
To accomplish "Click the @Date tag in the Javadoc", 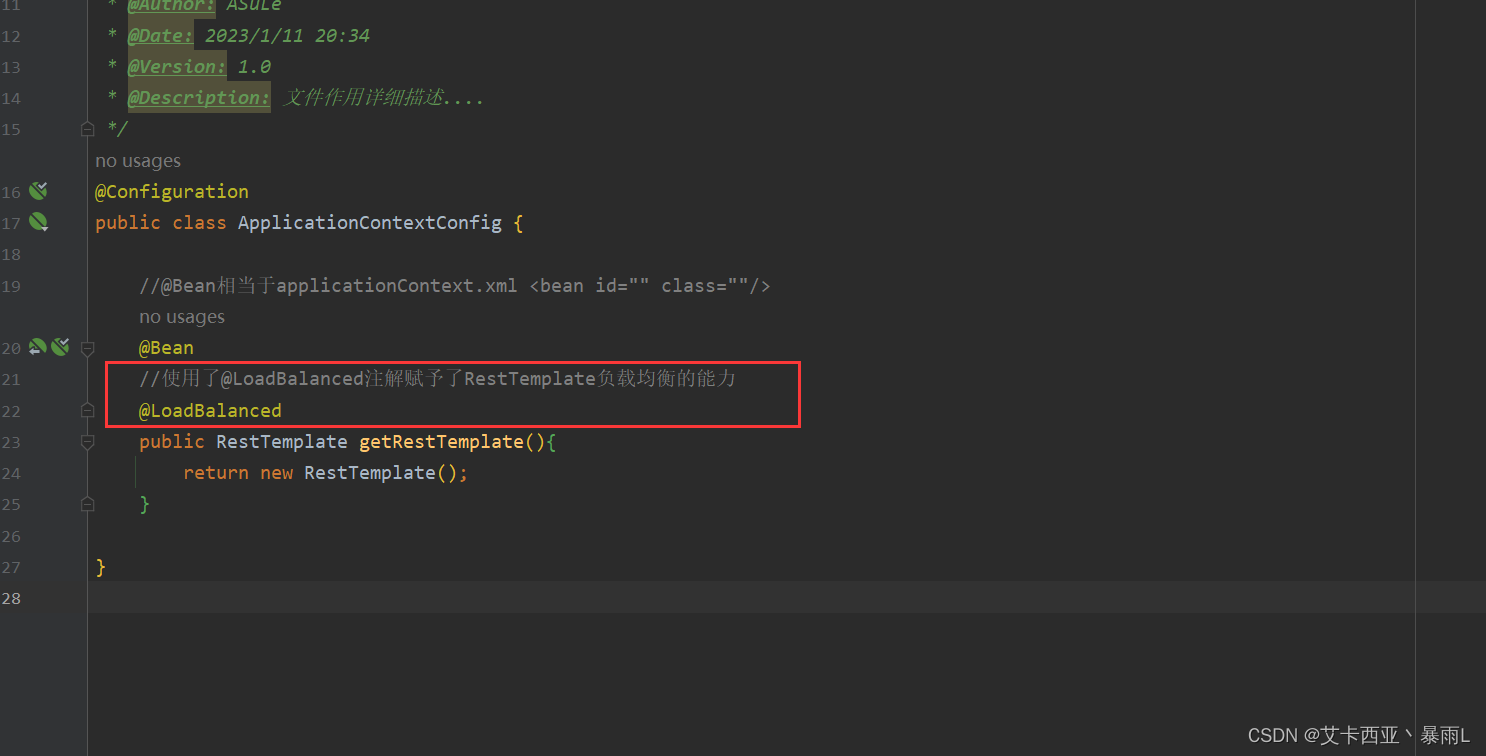I will [160, 35].
